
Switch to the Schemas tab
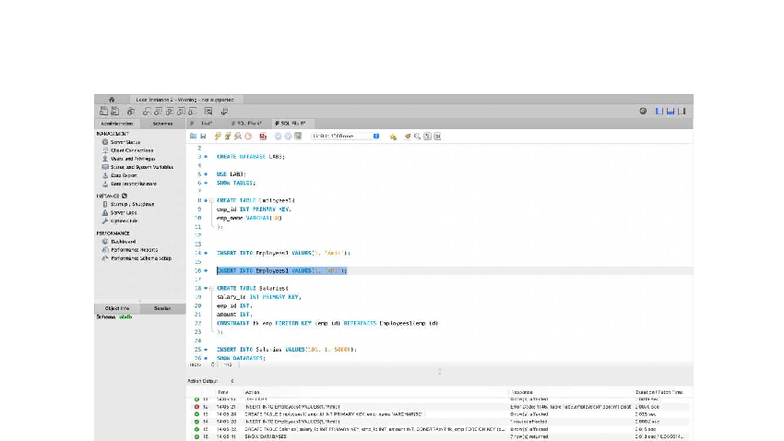coord(162,124)
